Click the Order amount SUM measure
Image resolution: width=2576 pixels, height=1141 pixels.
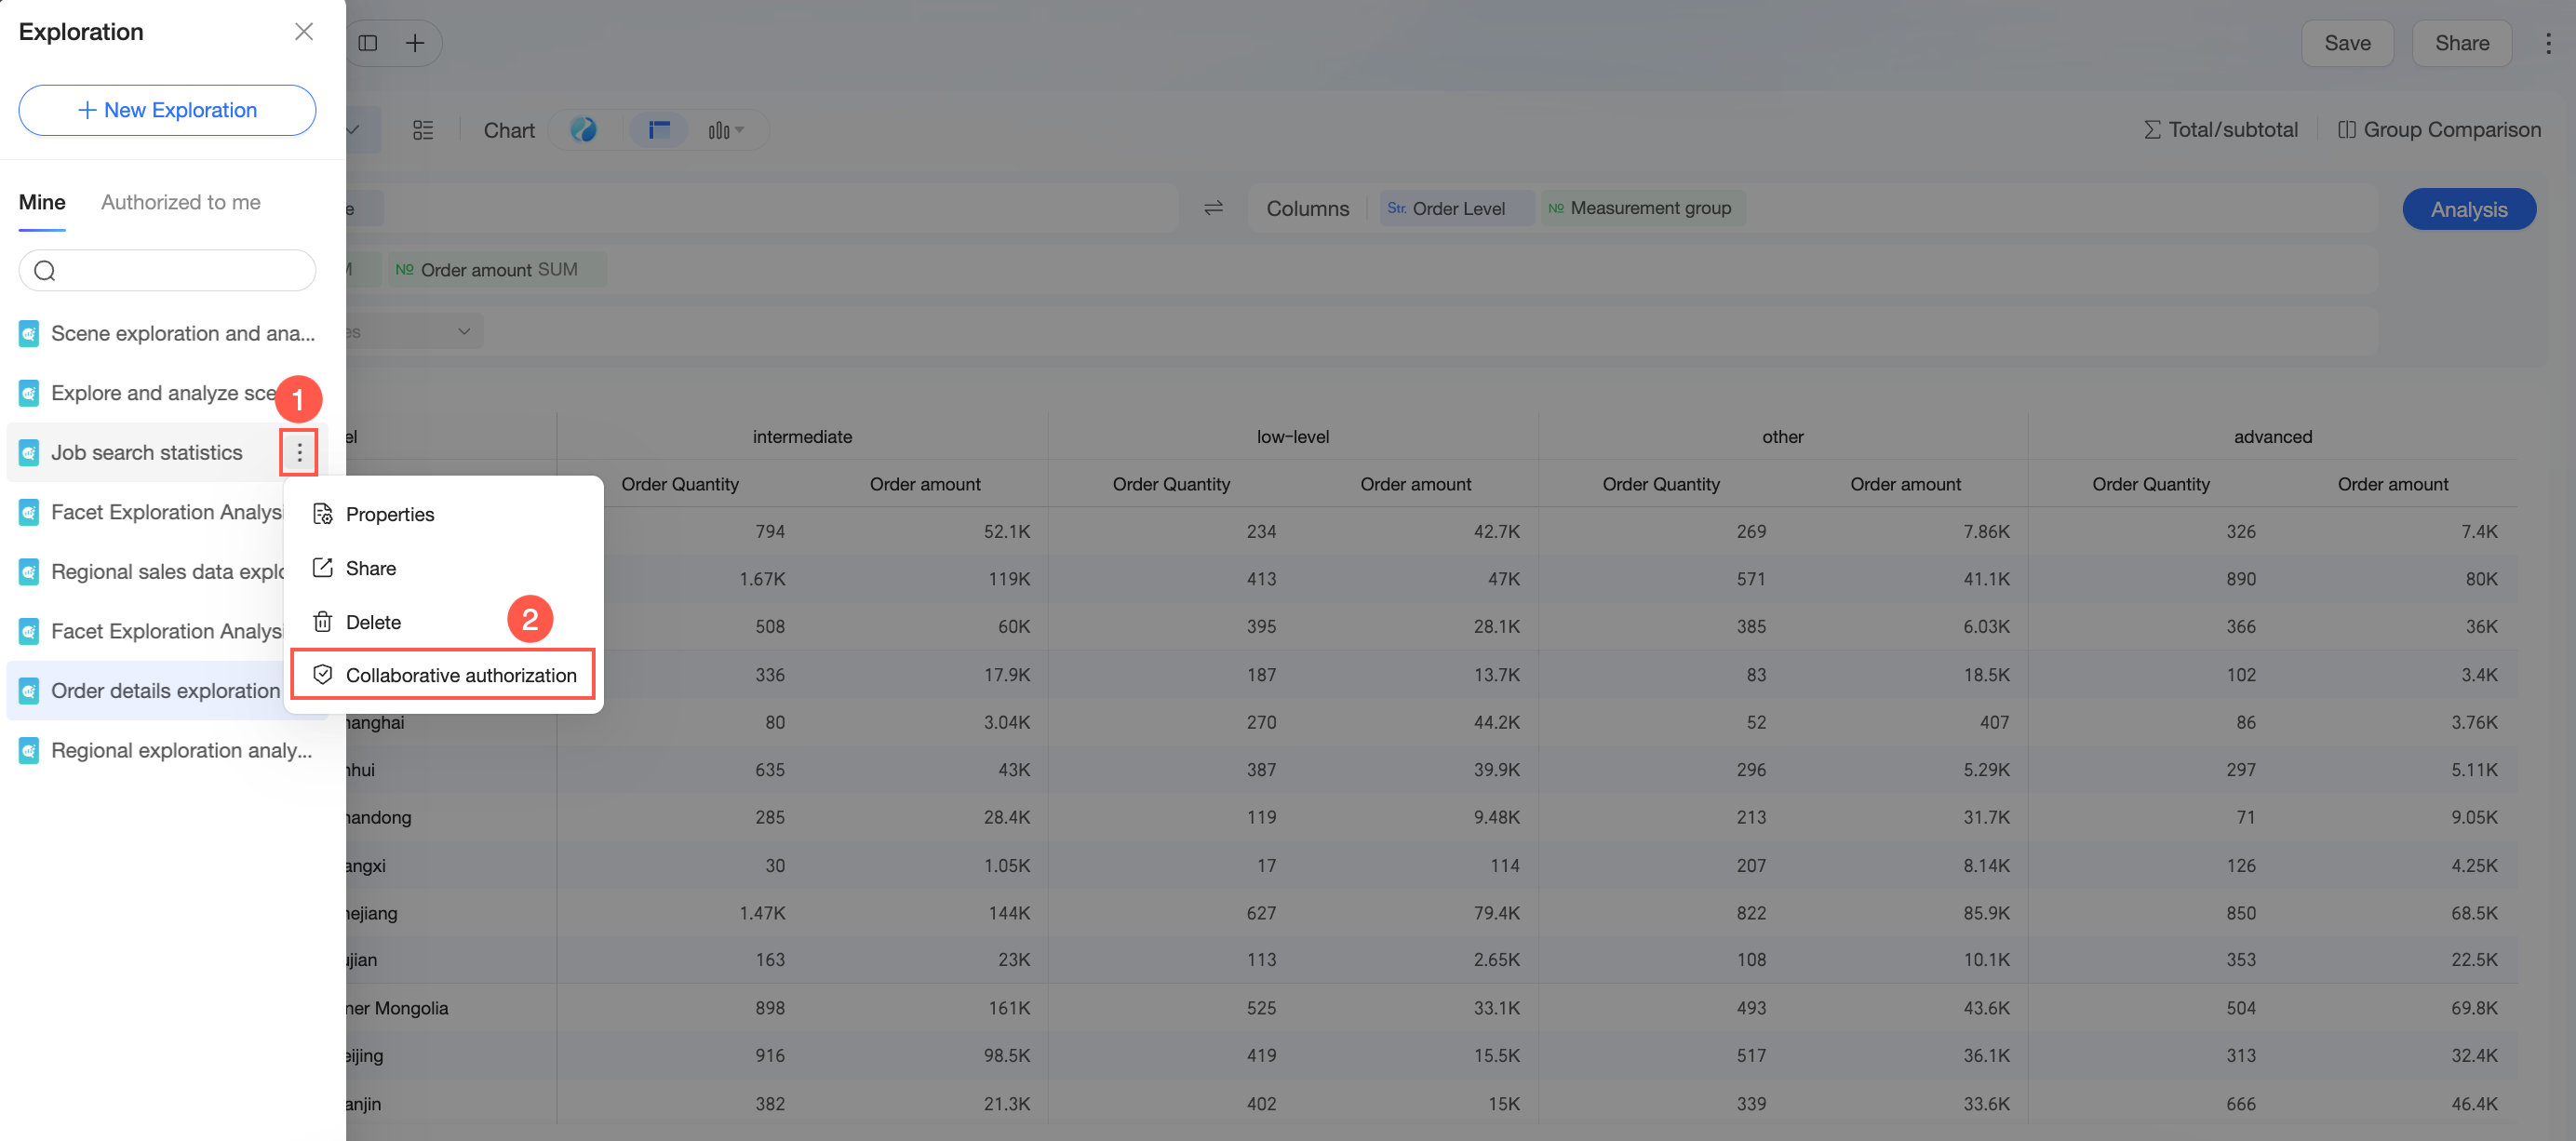pyautogui.click(x=497, y=270)
